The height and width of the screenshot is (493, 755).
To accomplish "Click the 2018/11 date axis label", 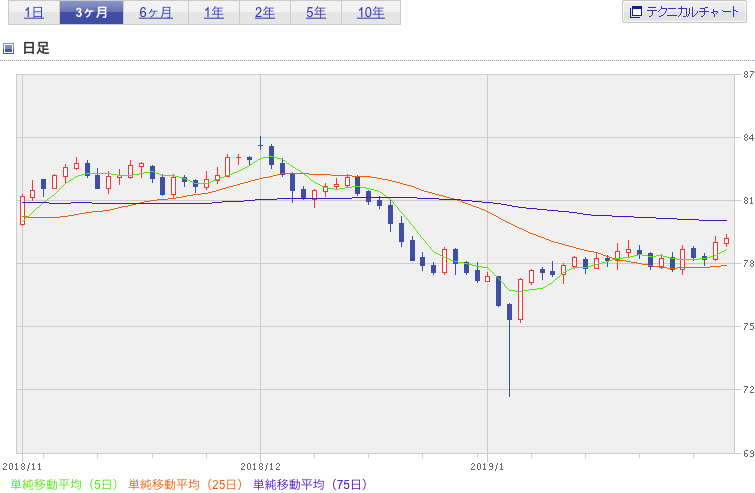I will pyautogui.click(x=22, y=467).
